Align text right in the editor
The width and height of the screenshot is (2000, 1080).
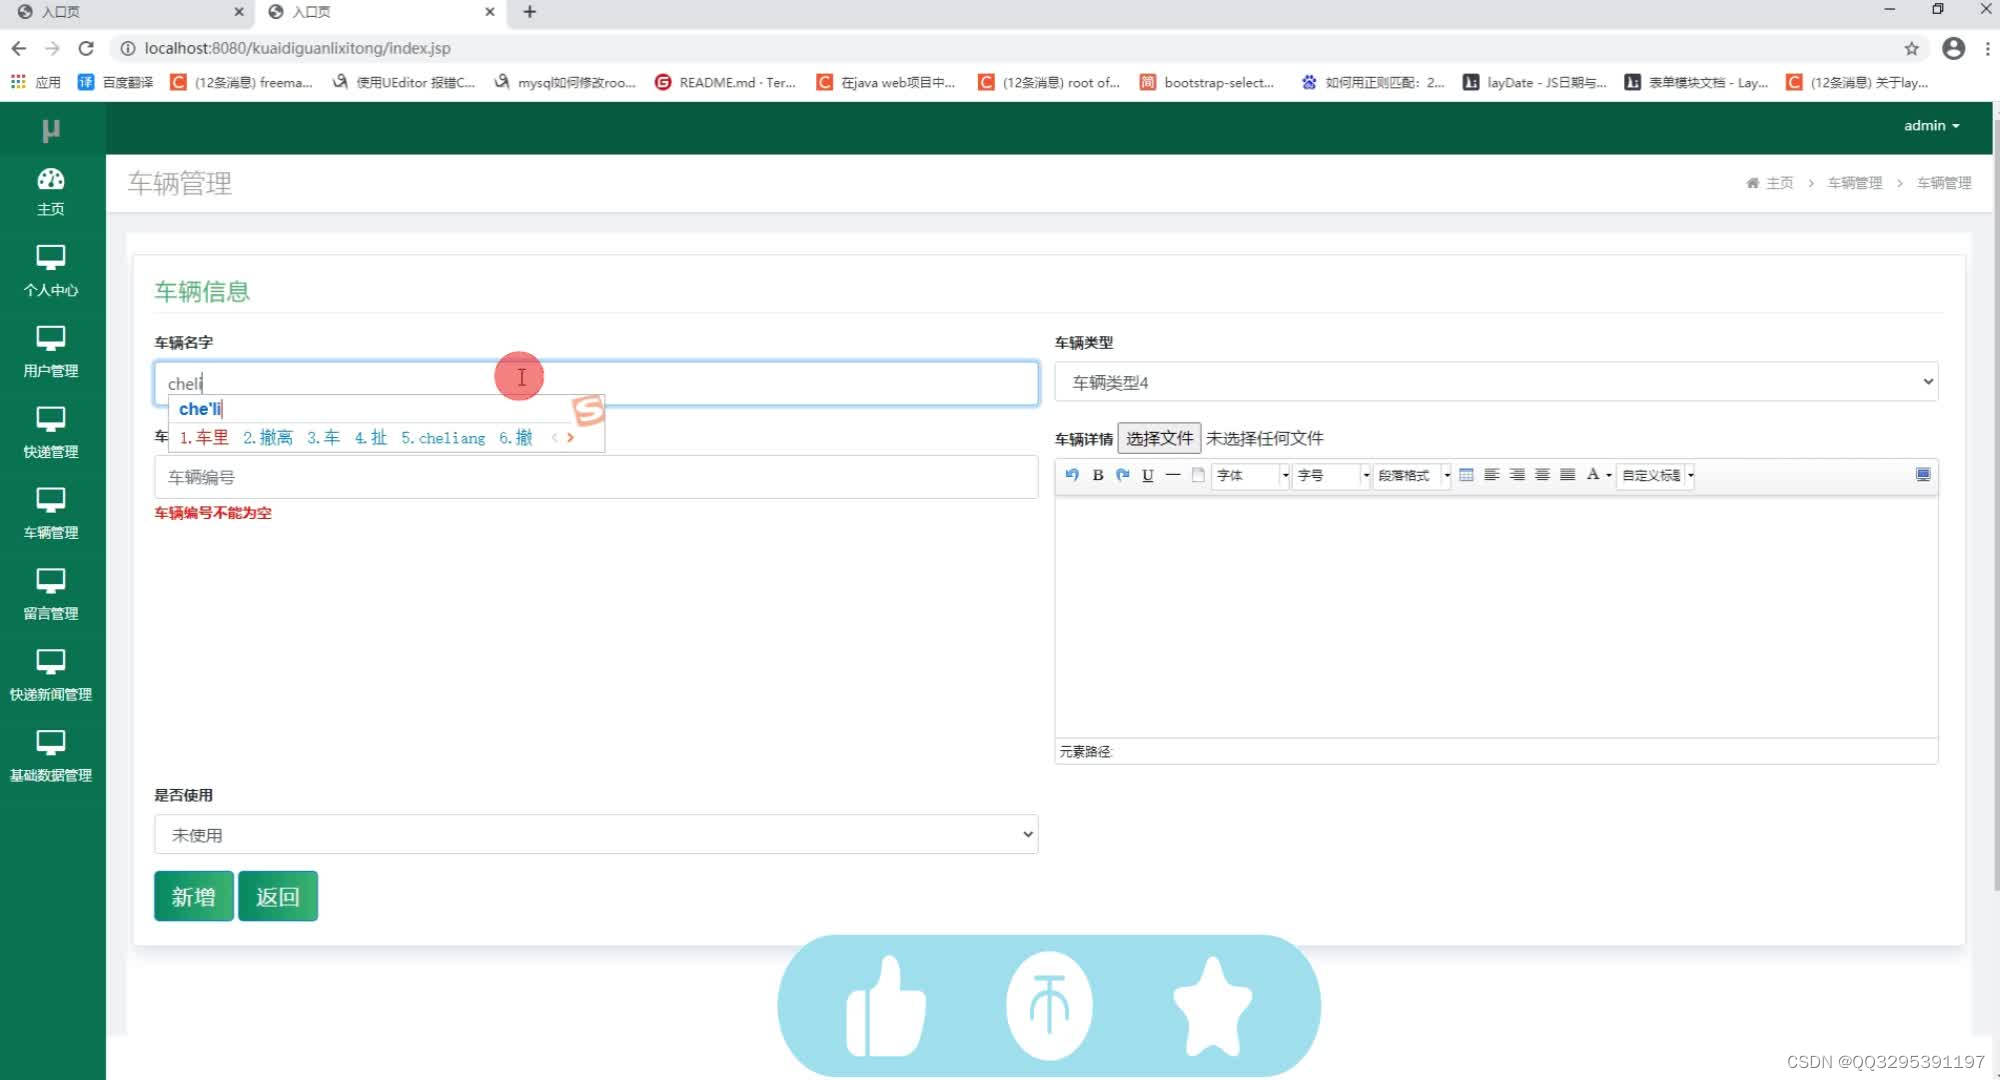pos(1517,475)
